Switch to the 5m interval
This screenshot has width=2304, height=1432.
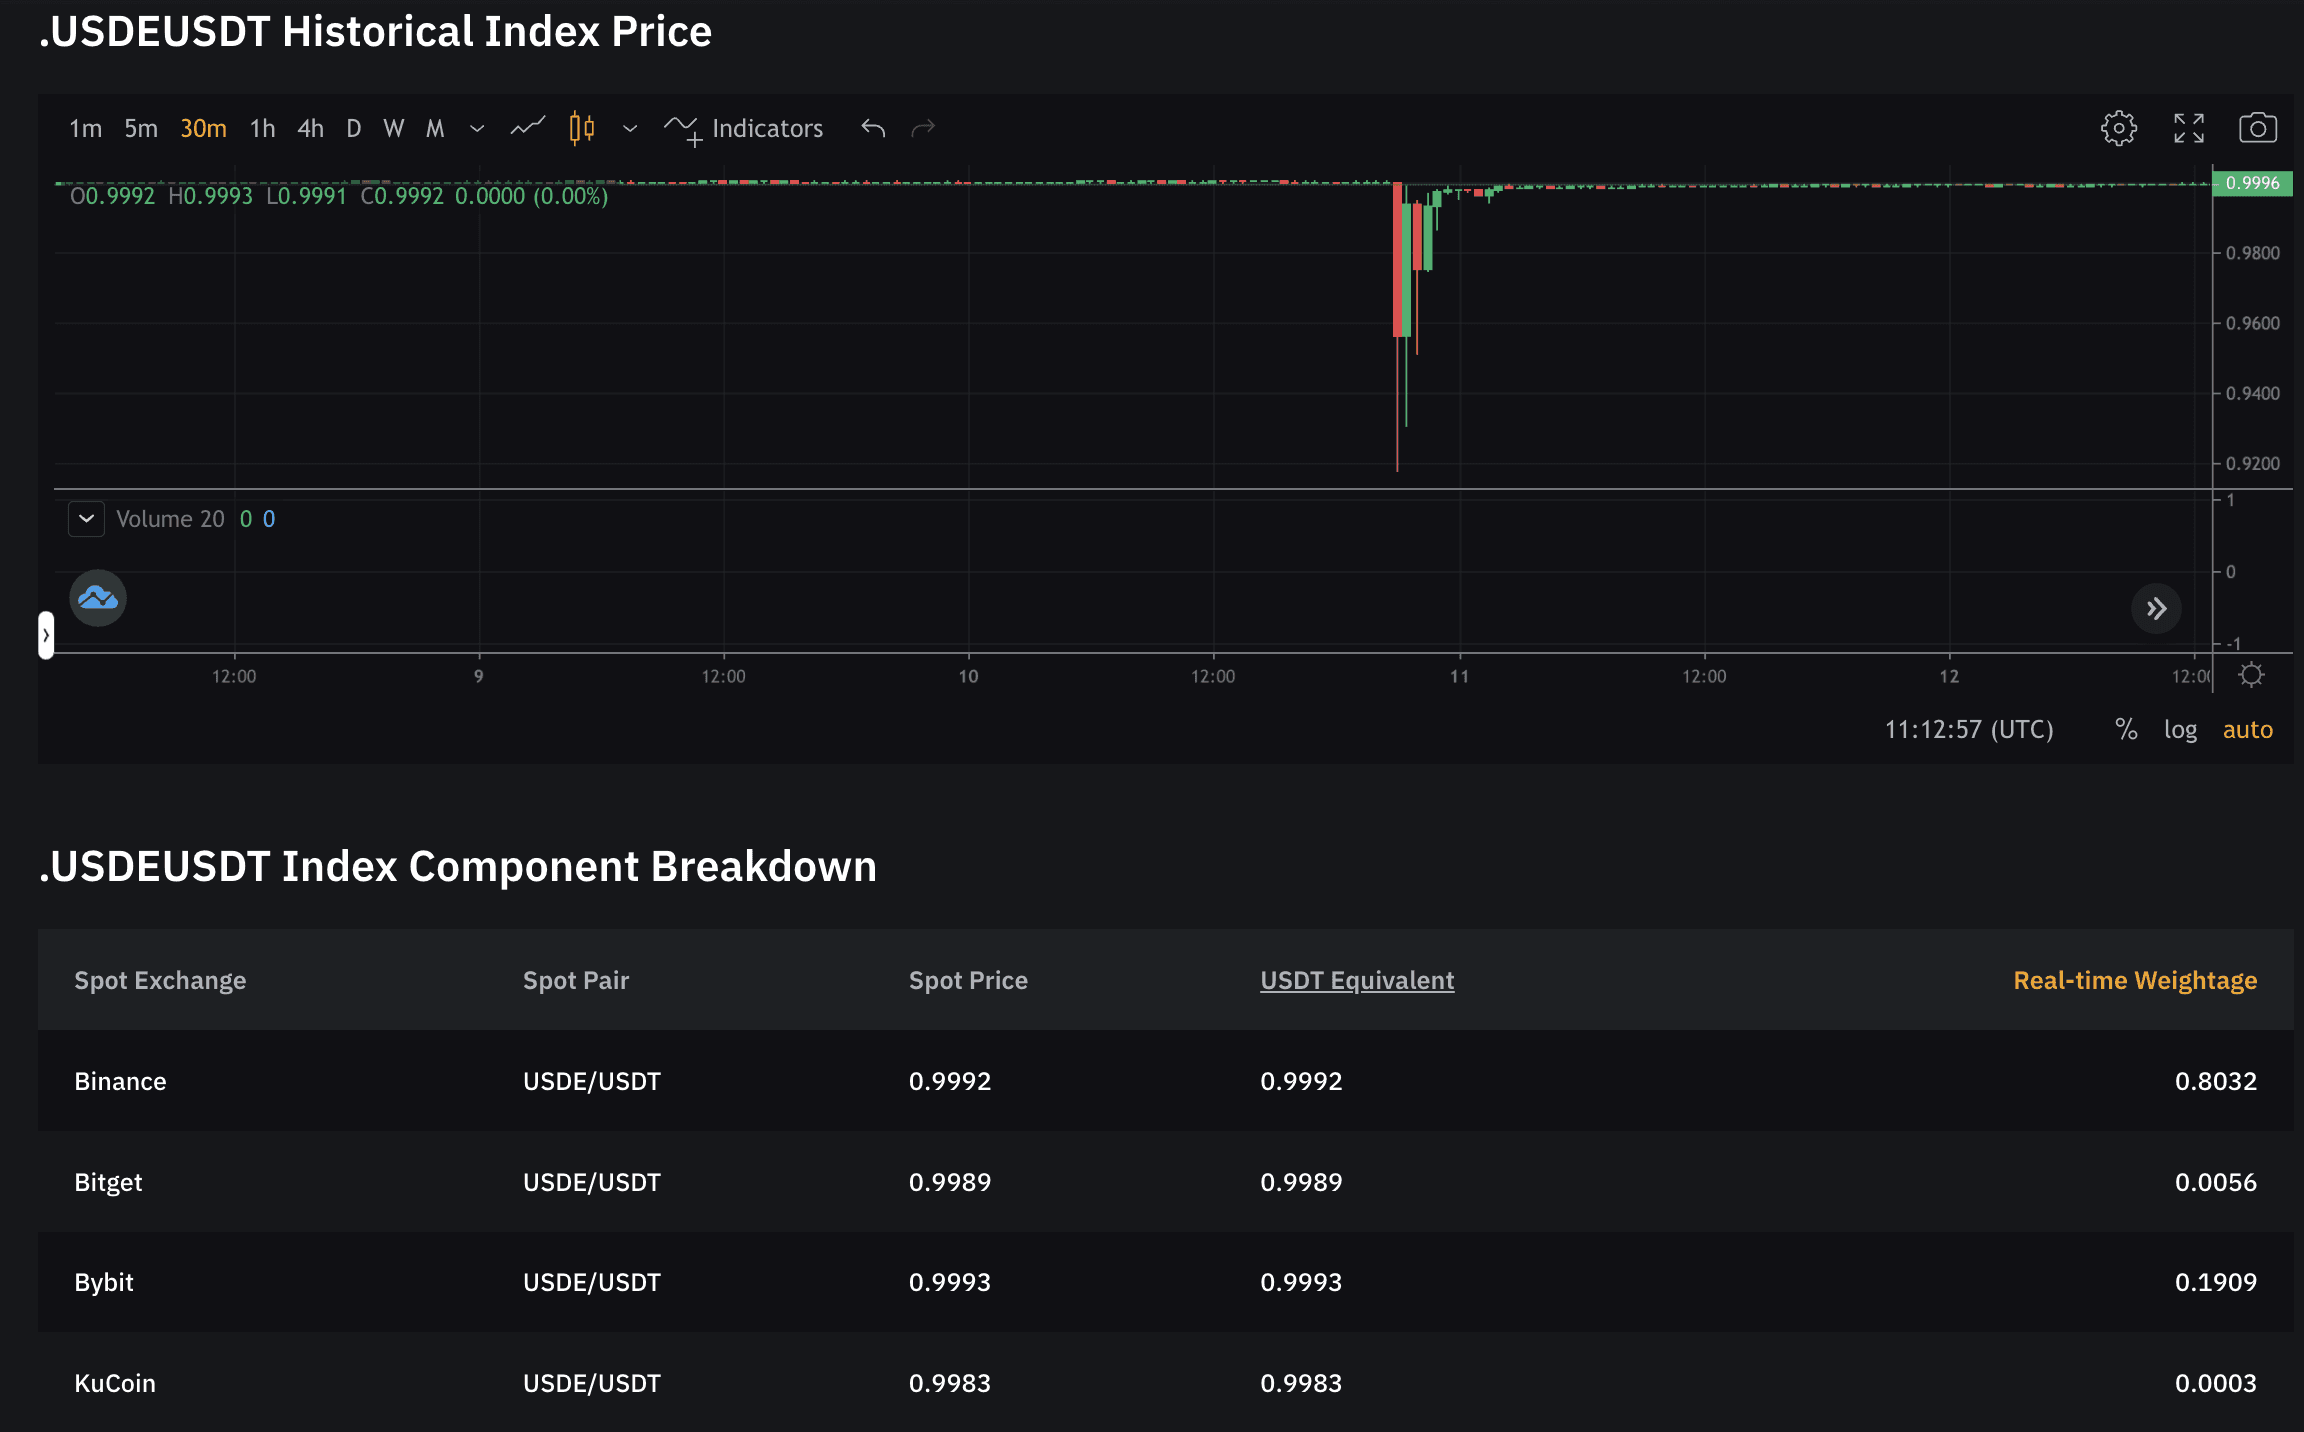tap(141, 128)
